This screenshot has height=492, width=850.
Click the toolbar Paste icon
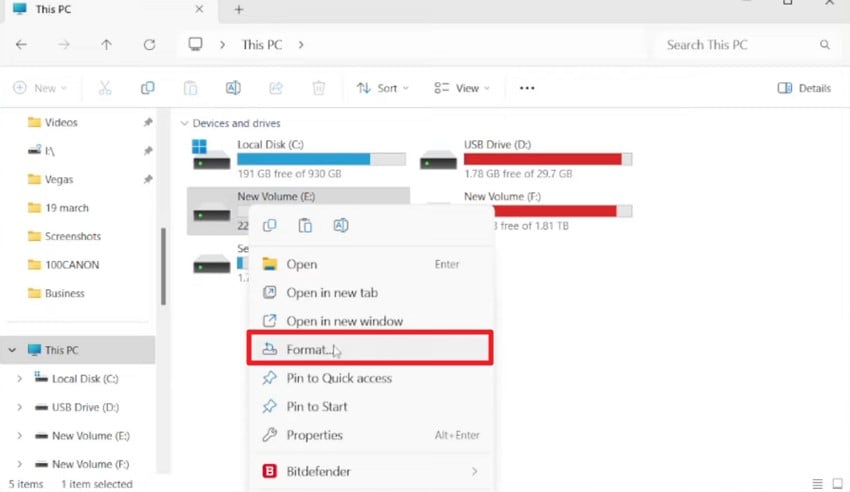[190, 88]
